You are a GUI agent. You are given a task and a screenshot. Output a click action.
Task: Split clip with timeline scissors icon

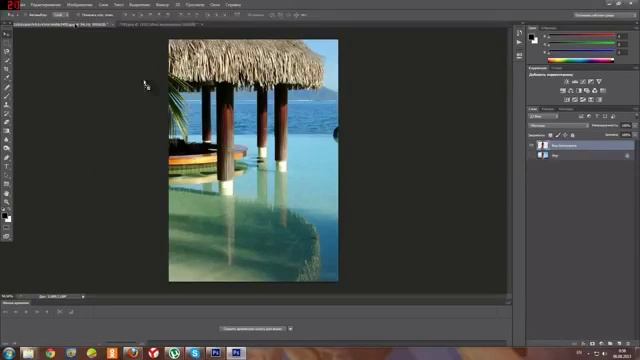click(60, 312)
